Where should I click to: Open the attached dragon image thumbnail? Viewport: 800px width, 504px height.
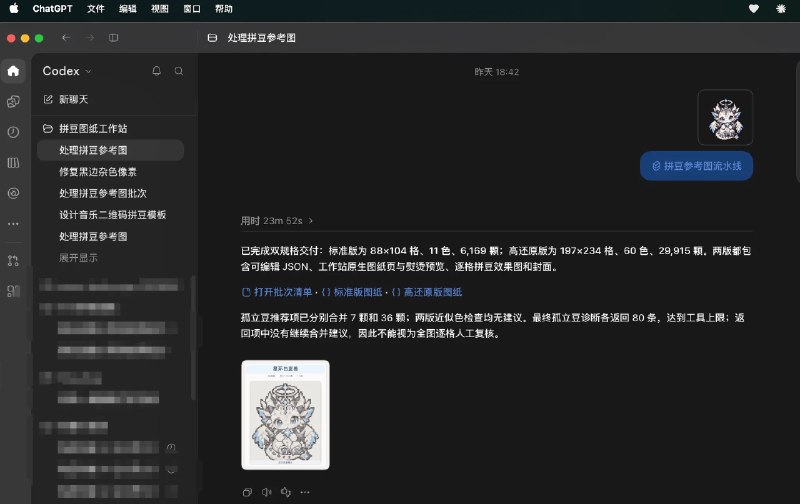[725, 117]
